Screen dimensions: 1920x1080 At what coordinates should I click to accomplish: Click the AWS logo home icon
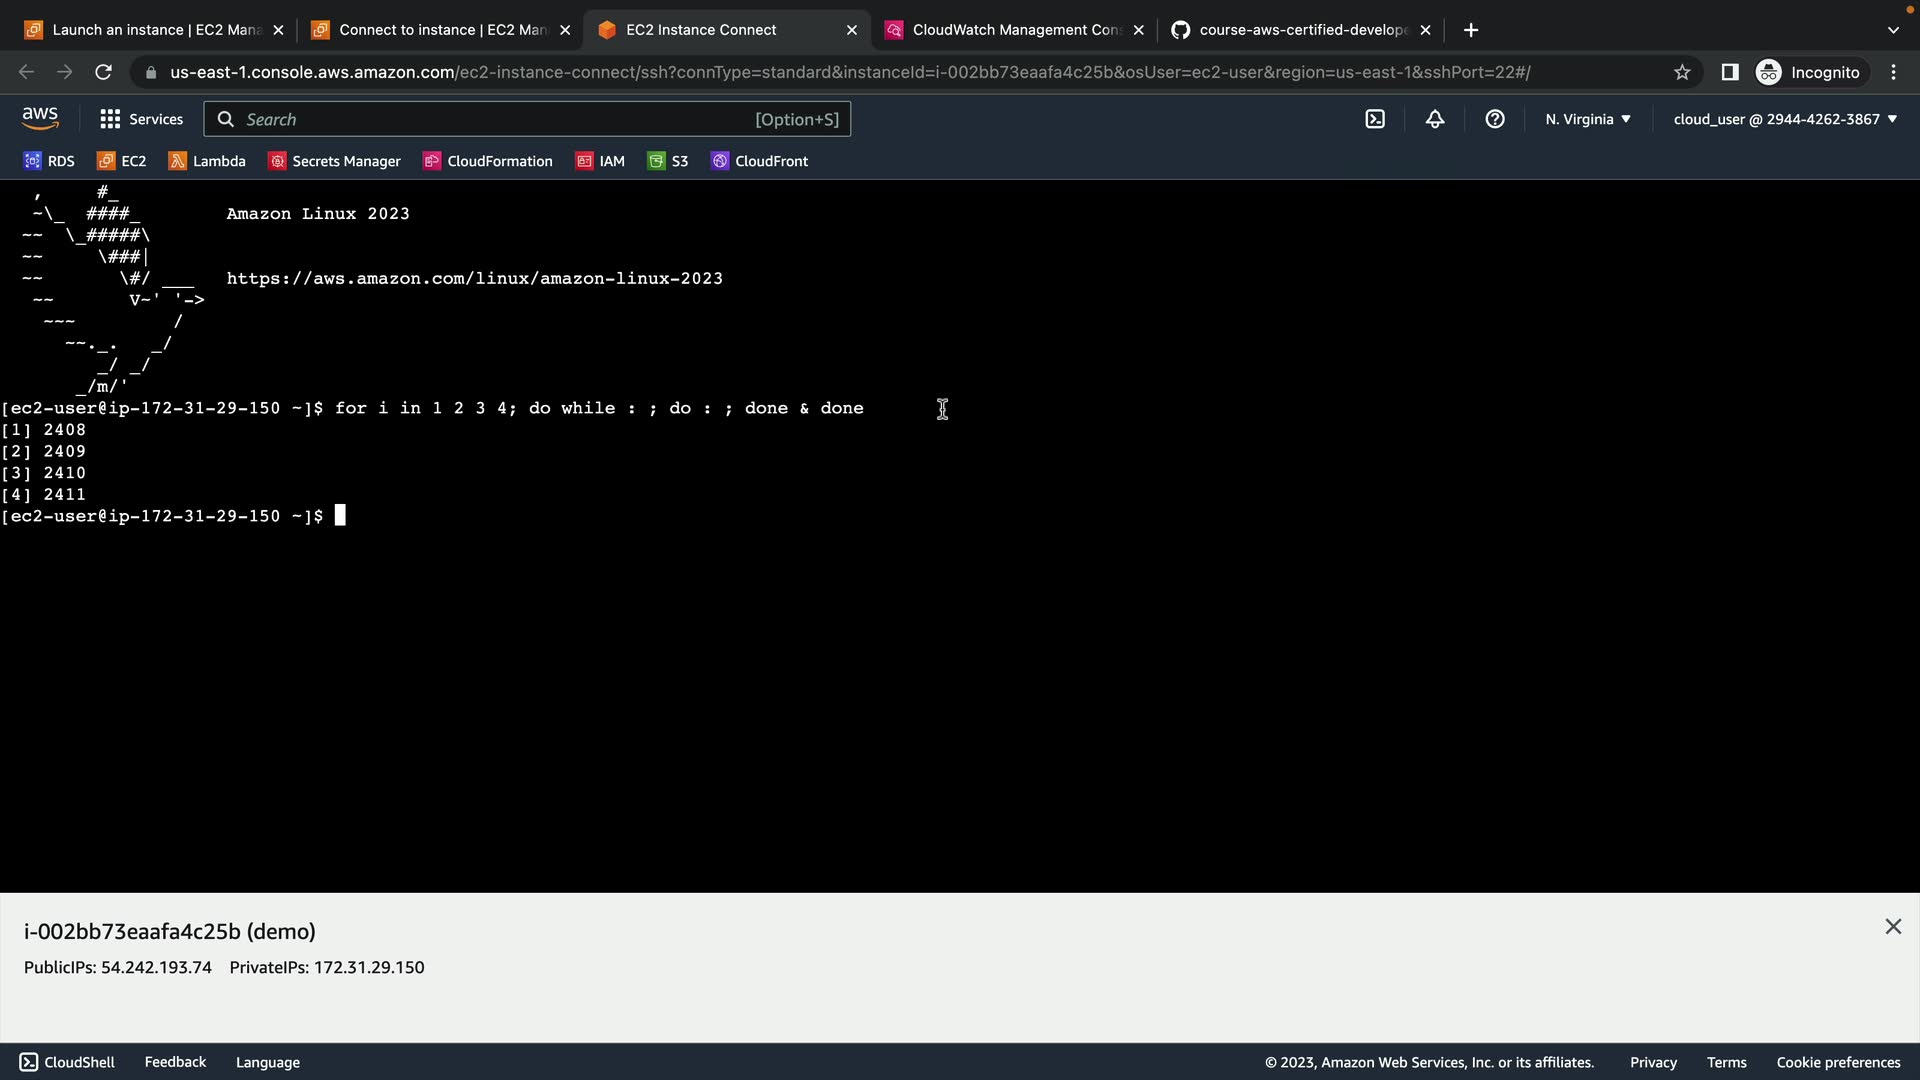click(x=40, y=118)
